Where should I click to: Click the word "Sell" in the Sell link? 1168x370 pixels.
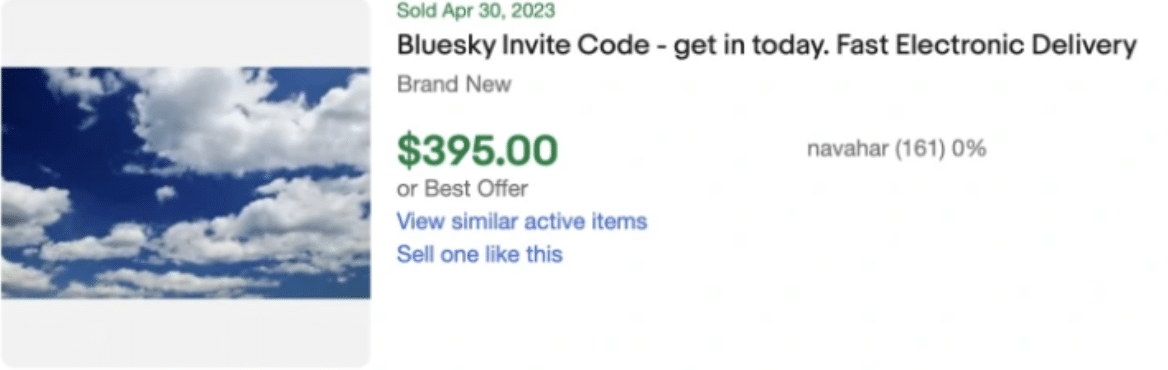point(413,255)
